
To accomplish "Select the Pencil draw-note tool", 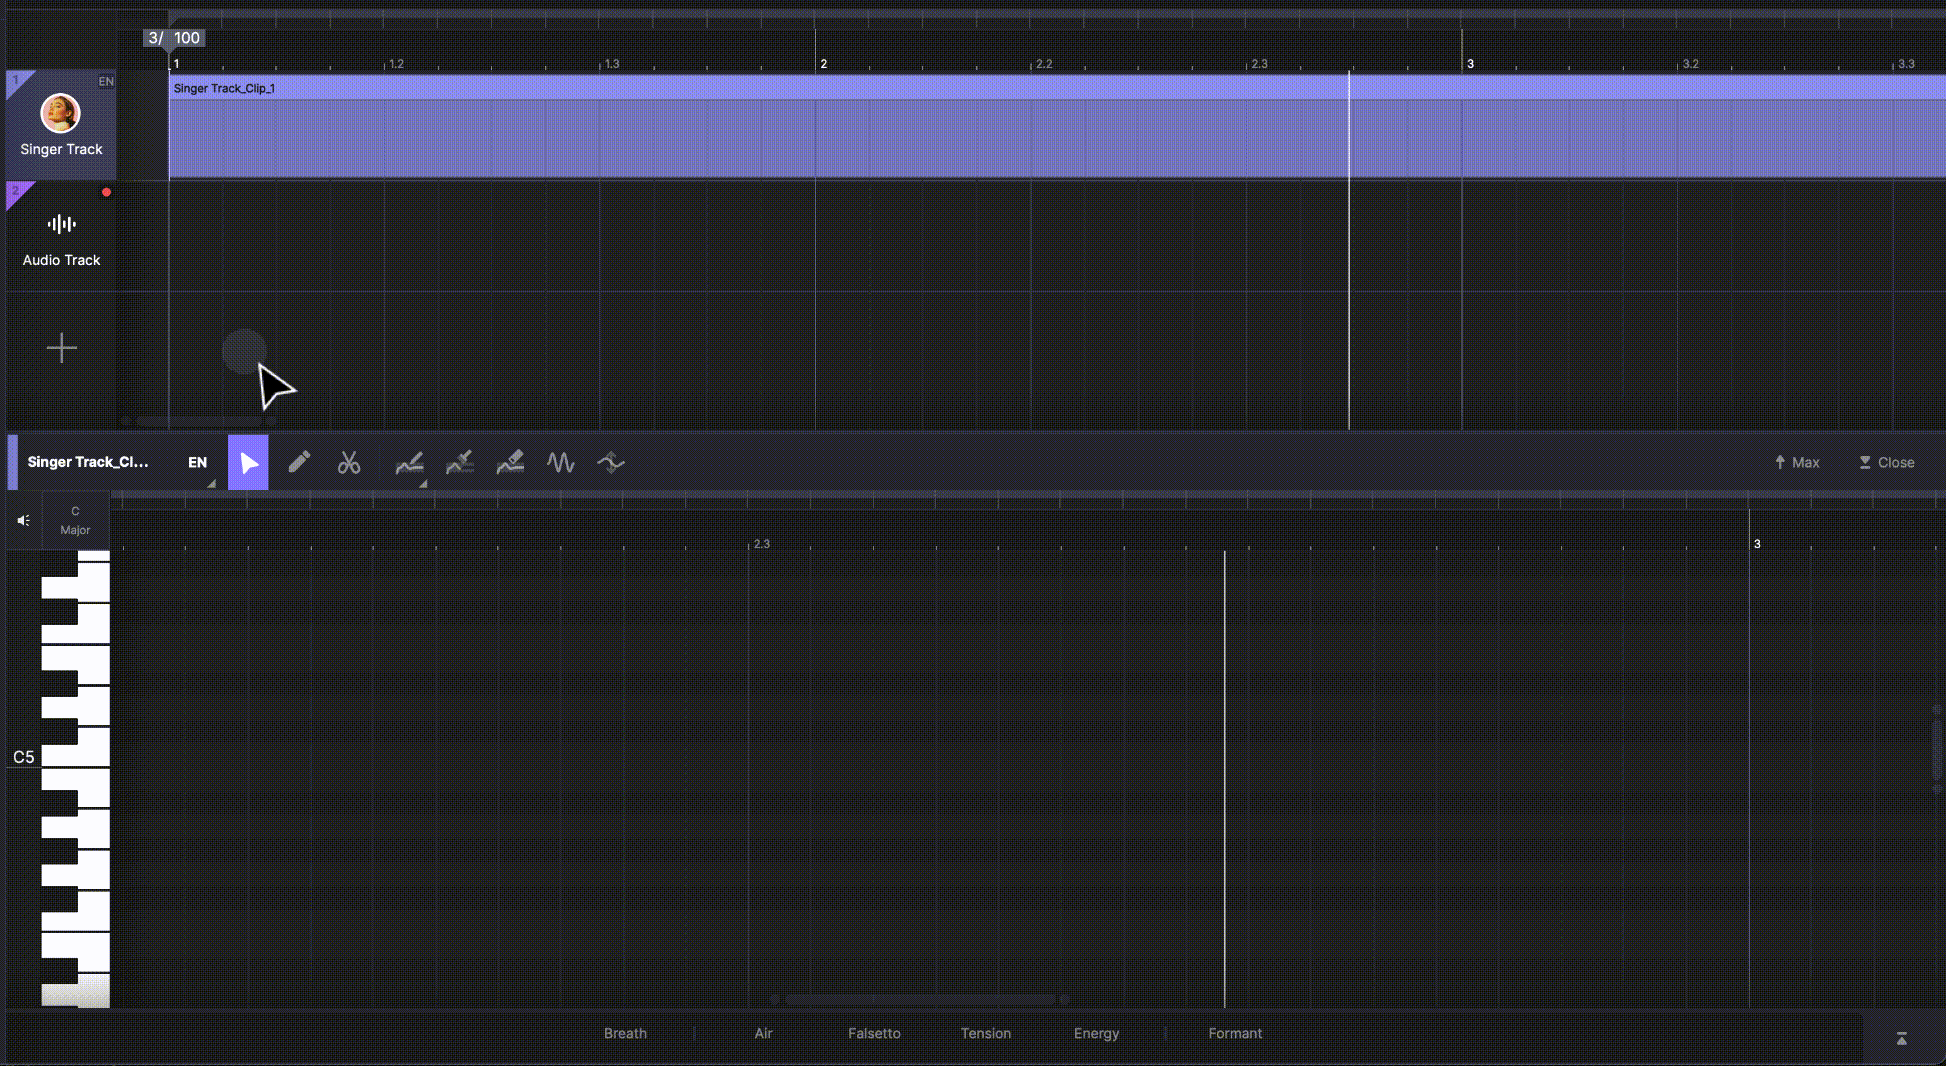I will pyautogui.click(x=298, y=462).
